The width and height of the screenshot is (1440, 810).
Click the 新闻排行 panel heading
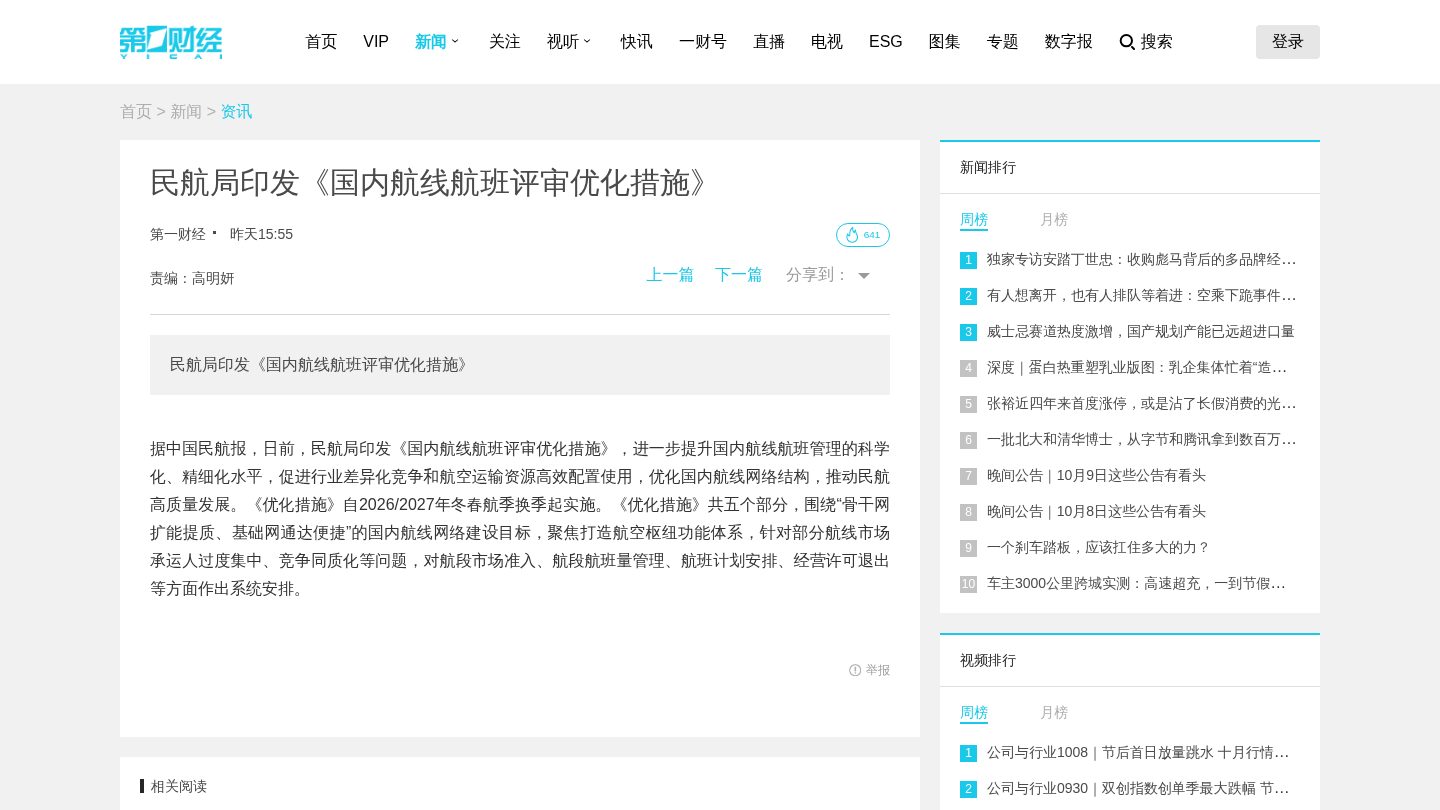point(988,167)
